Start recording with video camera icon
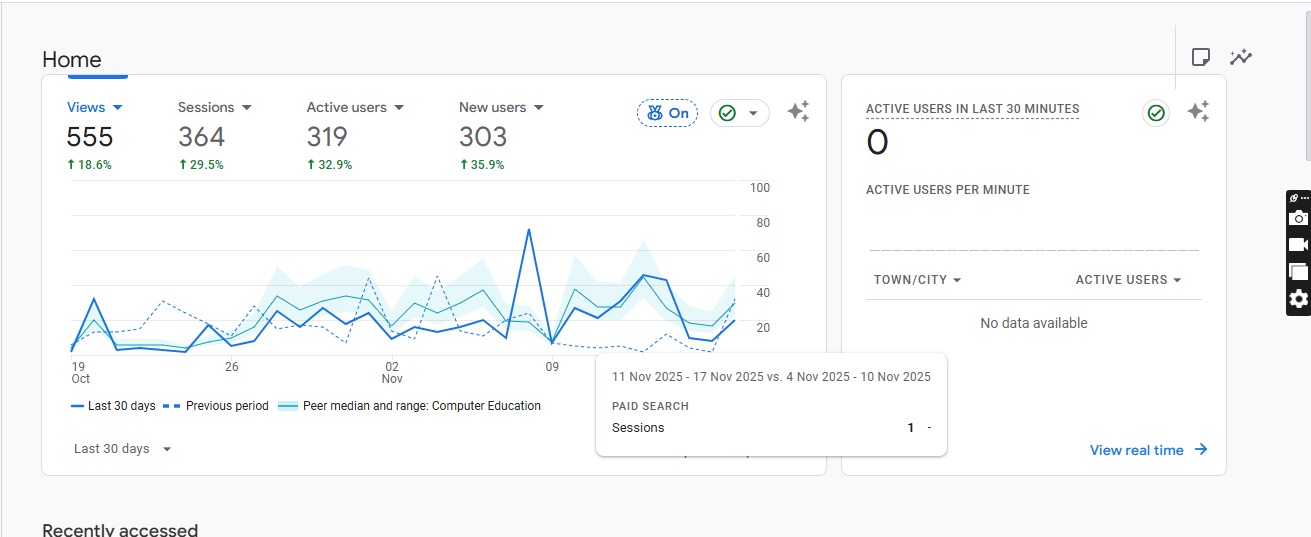The width and height of the screenshot is (1311, 537). coord(1298,245)
